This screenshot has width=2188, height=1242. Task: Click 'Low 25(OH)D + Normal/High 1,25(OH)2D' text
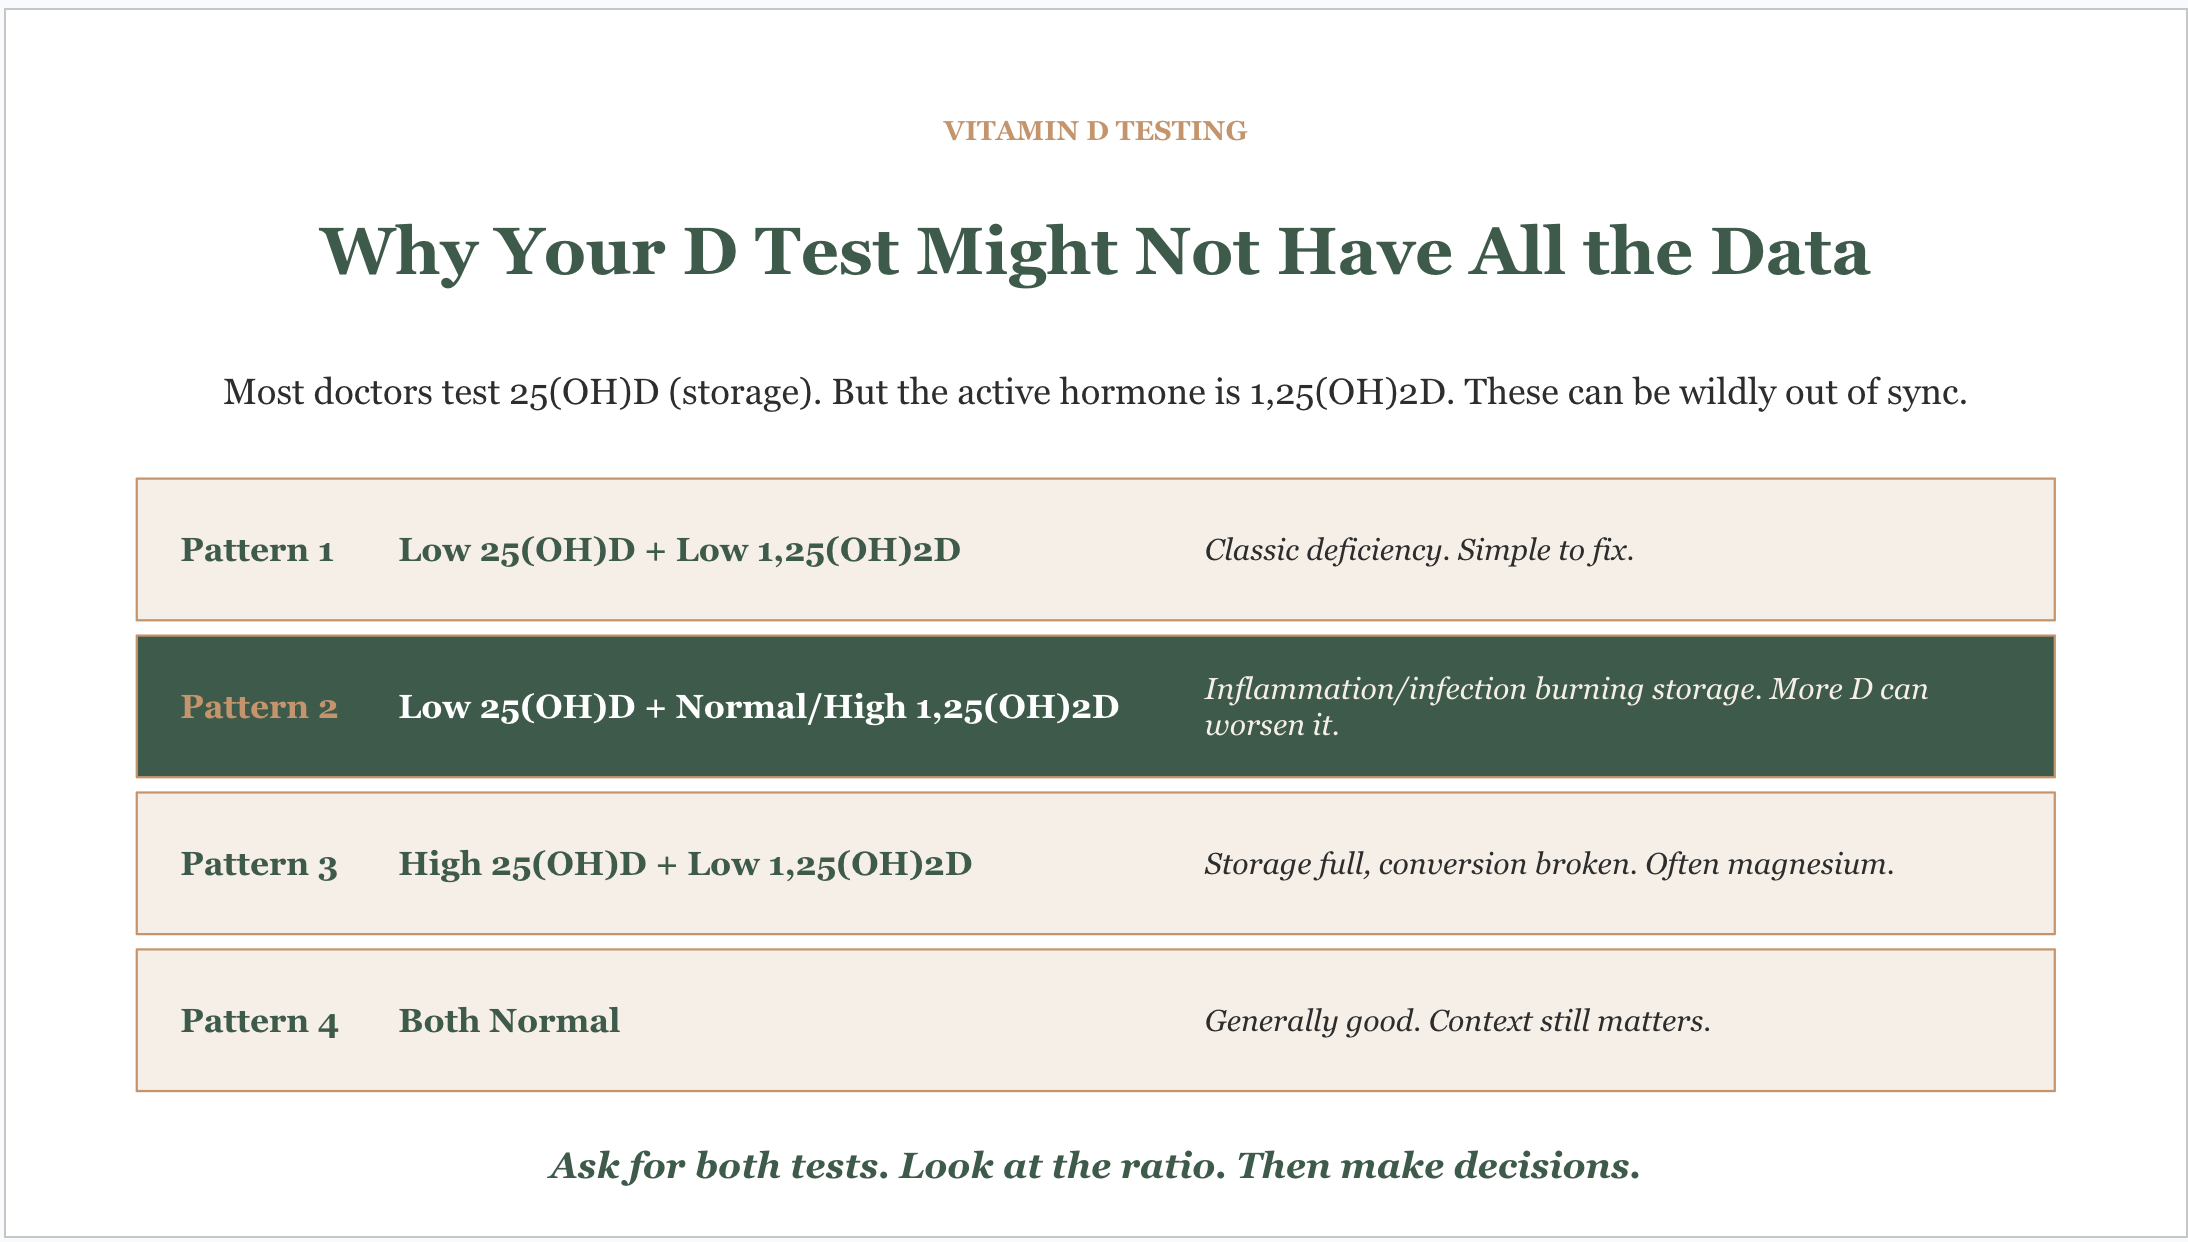point(759,707)
